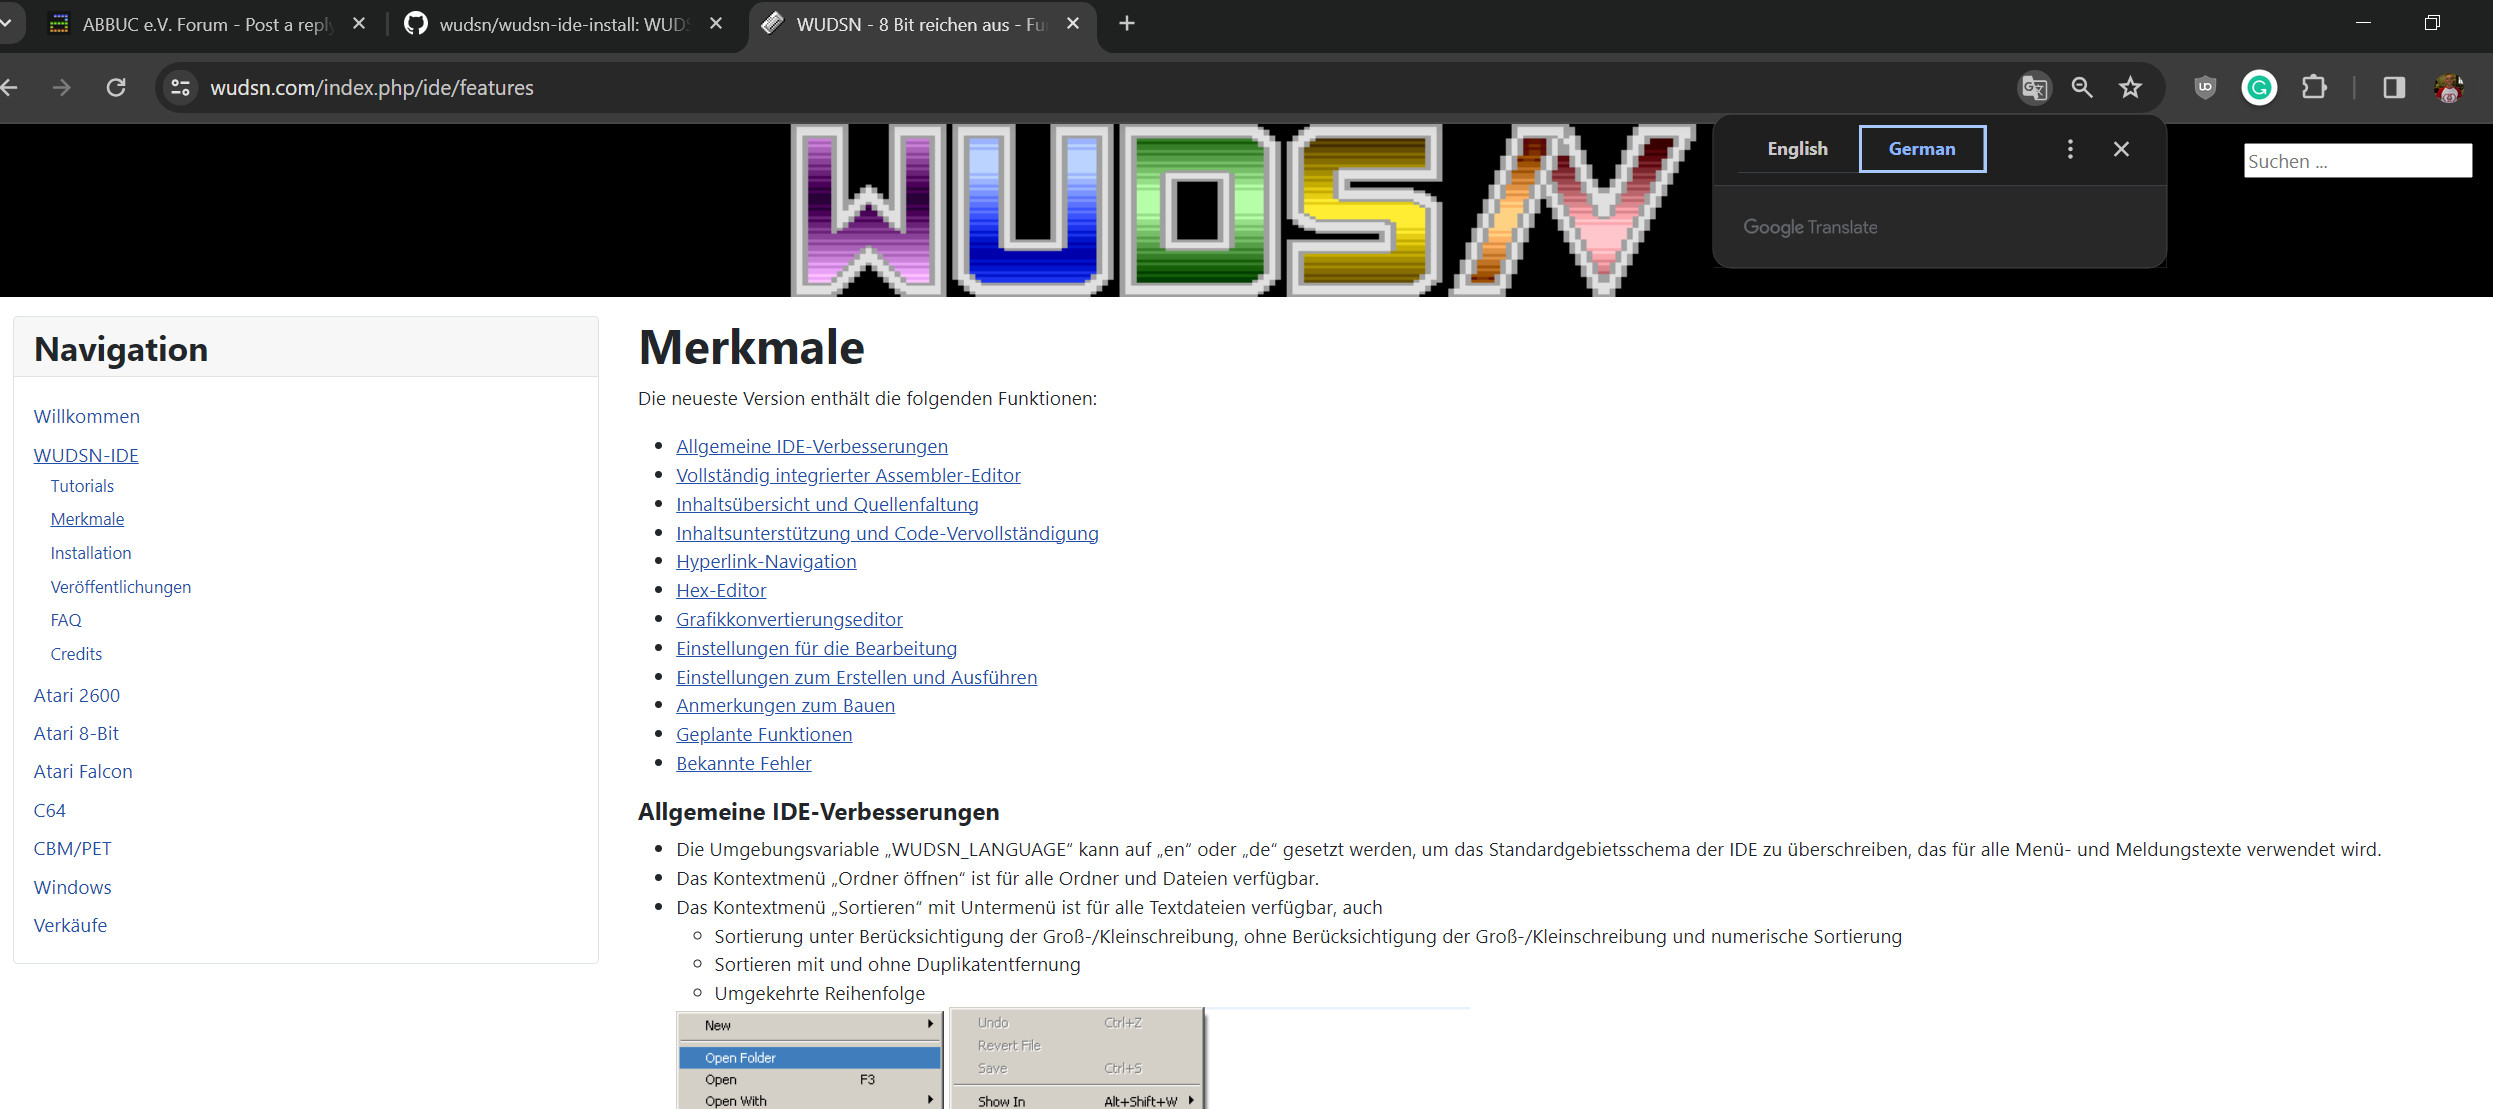Open the Hex-Editor link
Image resolution: width=2493 pixels, height=1109 pixels.
[x=720, y=591]
